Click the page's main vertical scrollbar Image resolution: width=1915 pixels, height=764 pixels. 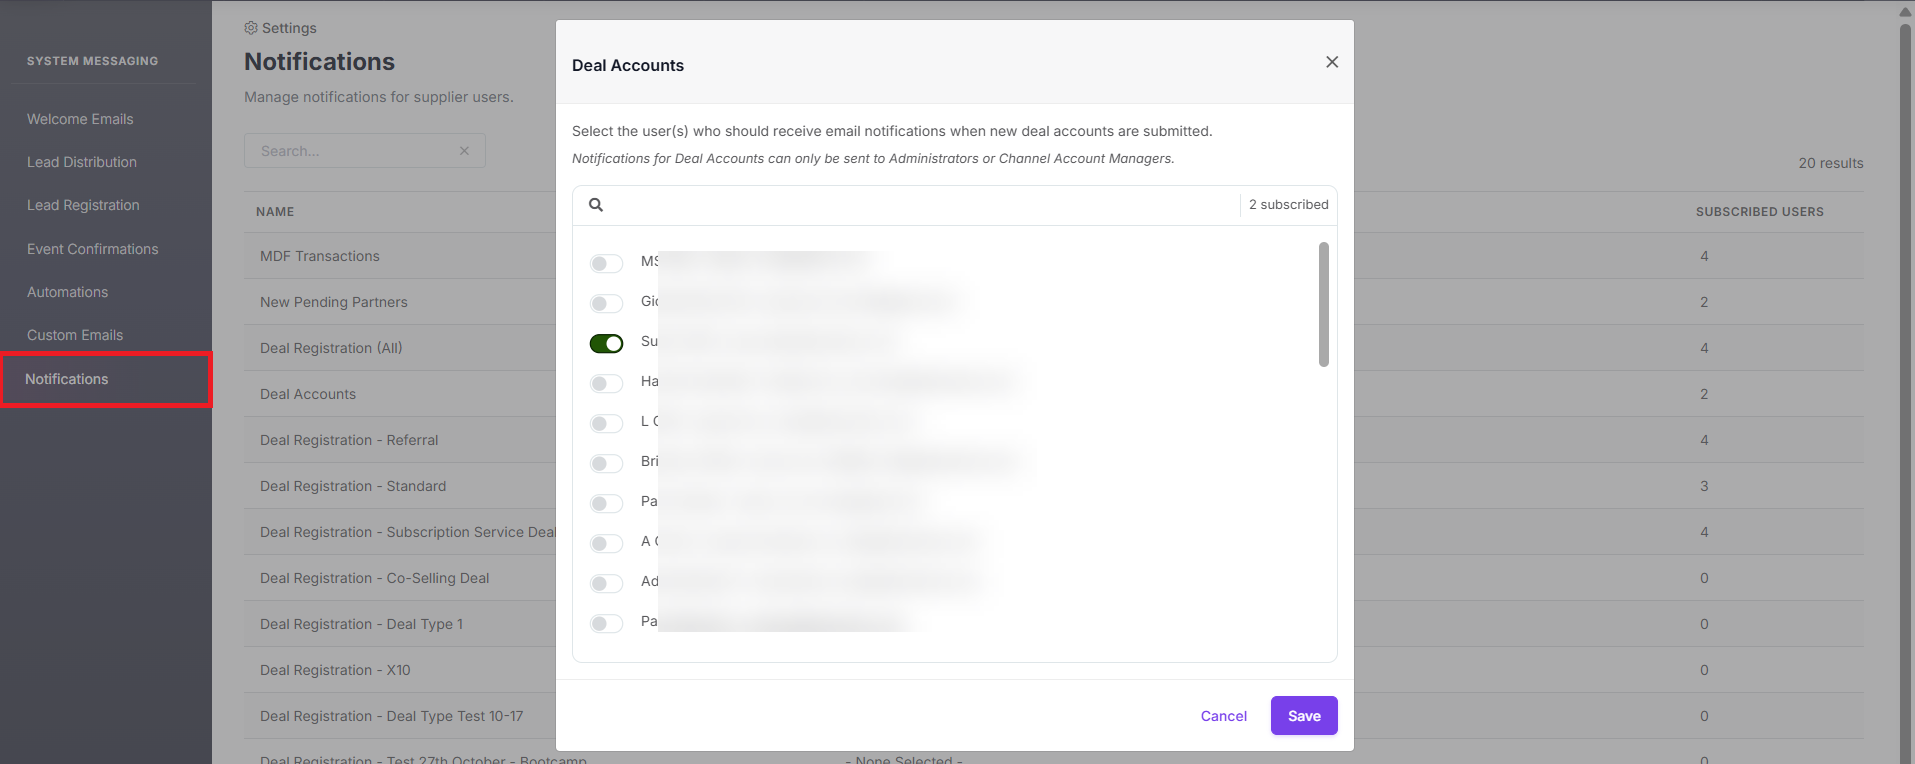pos(1905,390)
